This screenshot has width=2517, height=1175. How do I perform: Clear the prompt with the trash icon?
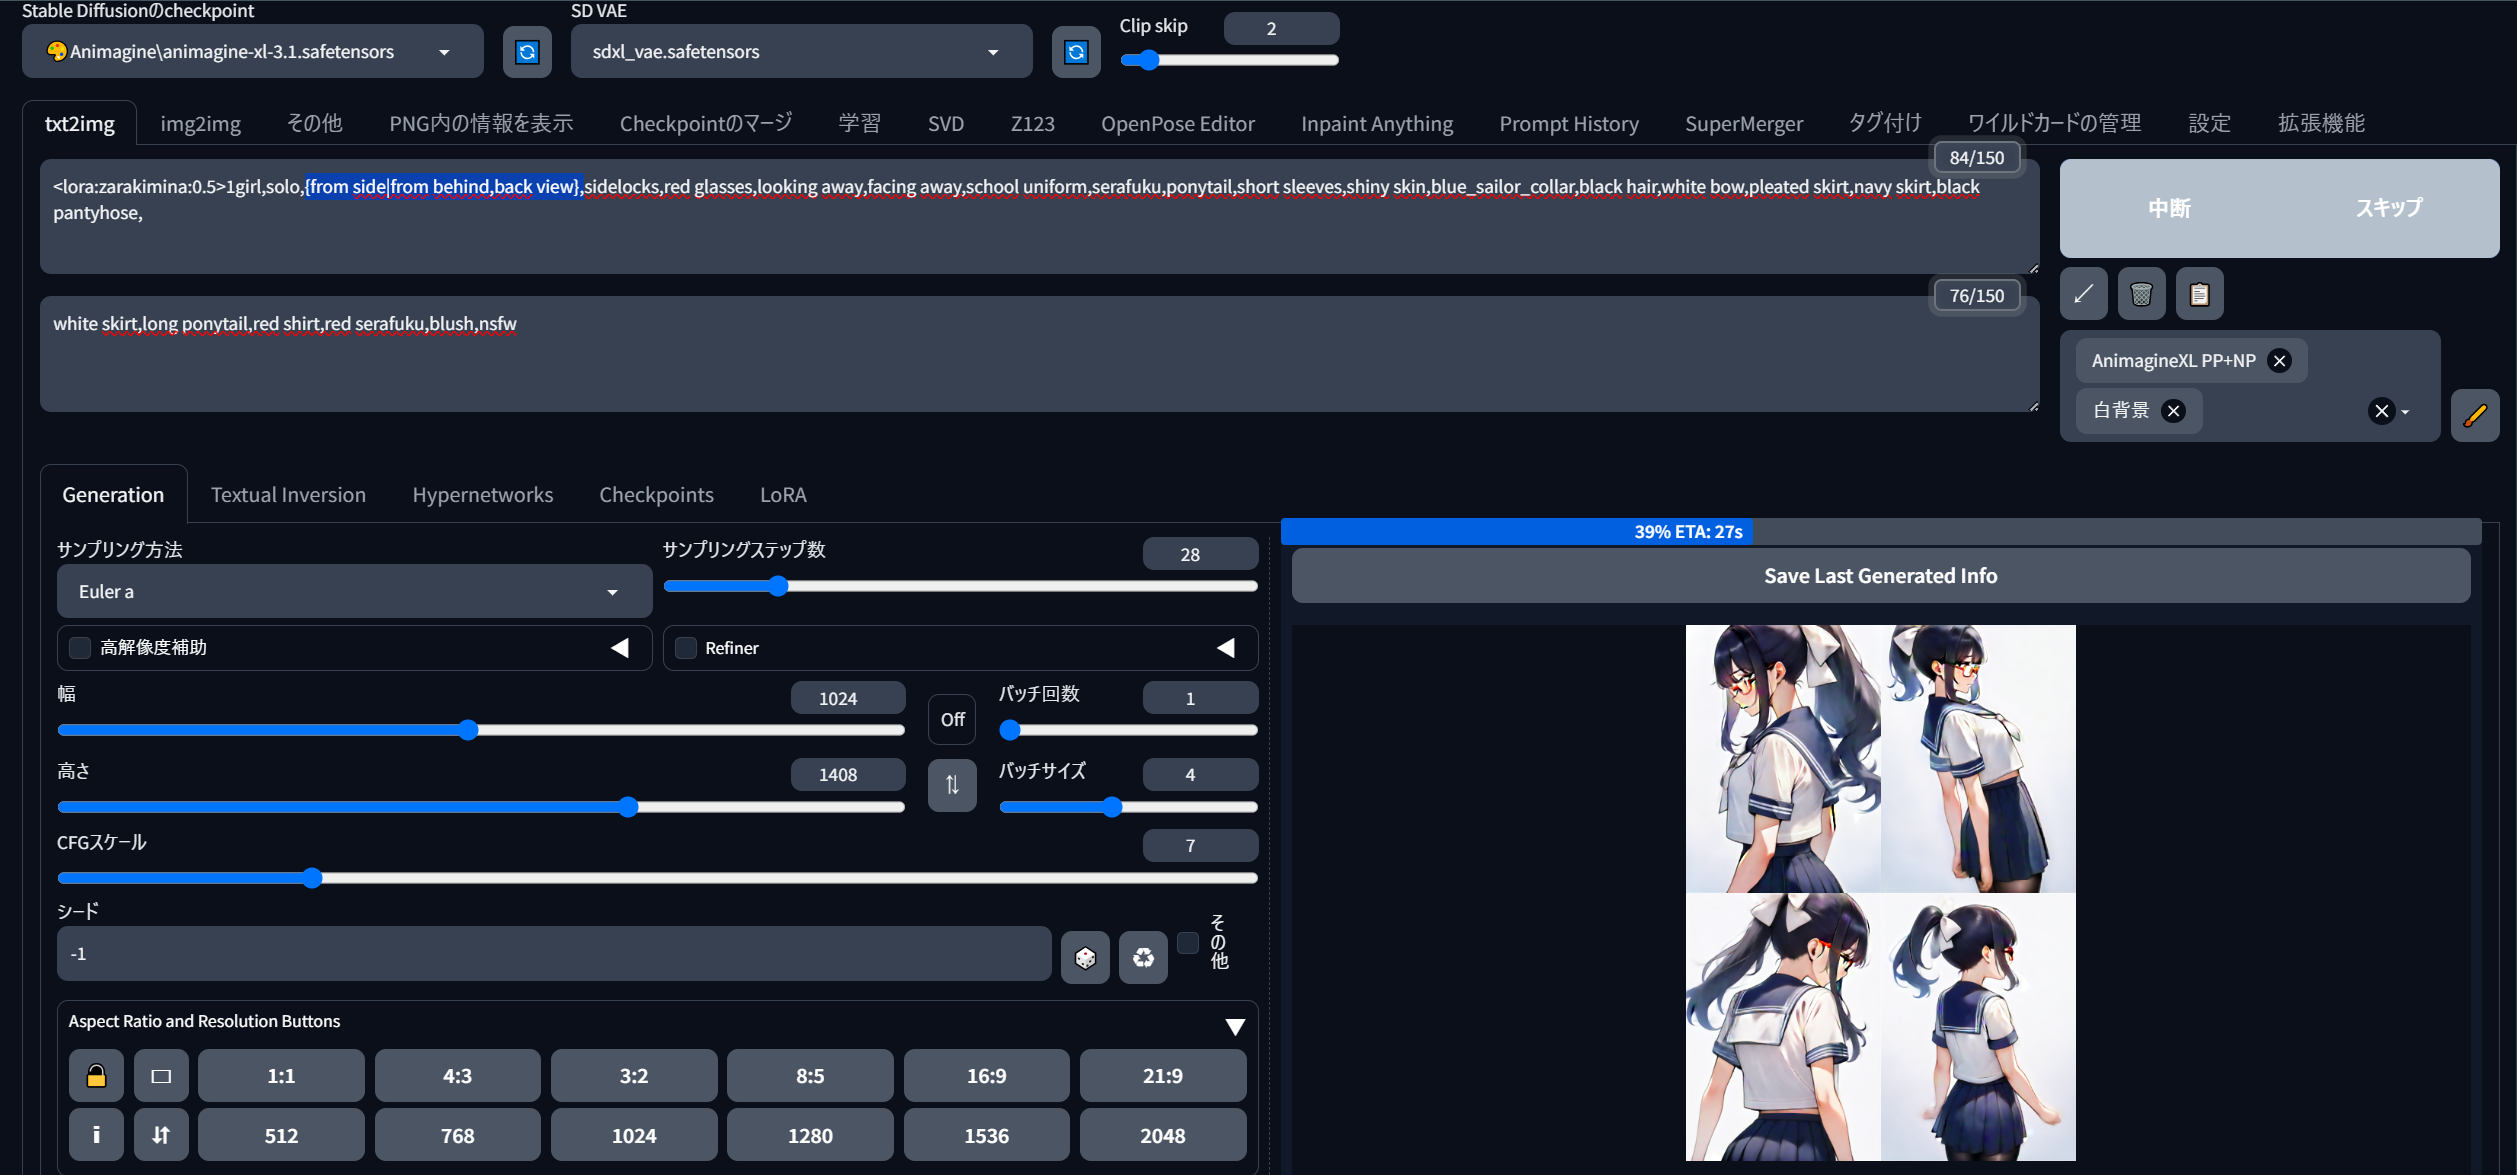tap(2141, 294)
